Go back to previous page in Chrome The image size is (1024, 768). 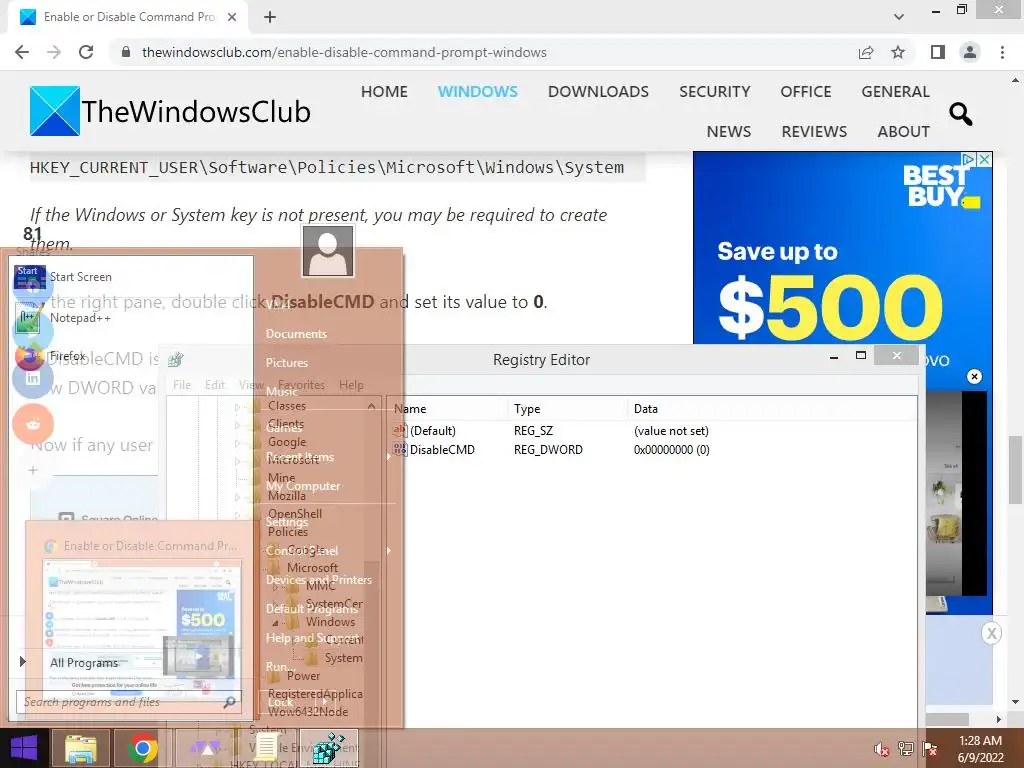(22, 52)
